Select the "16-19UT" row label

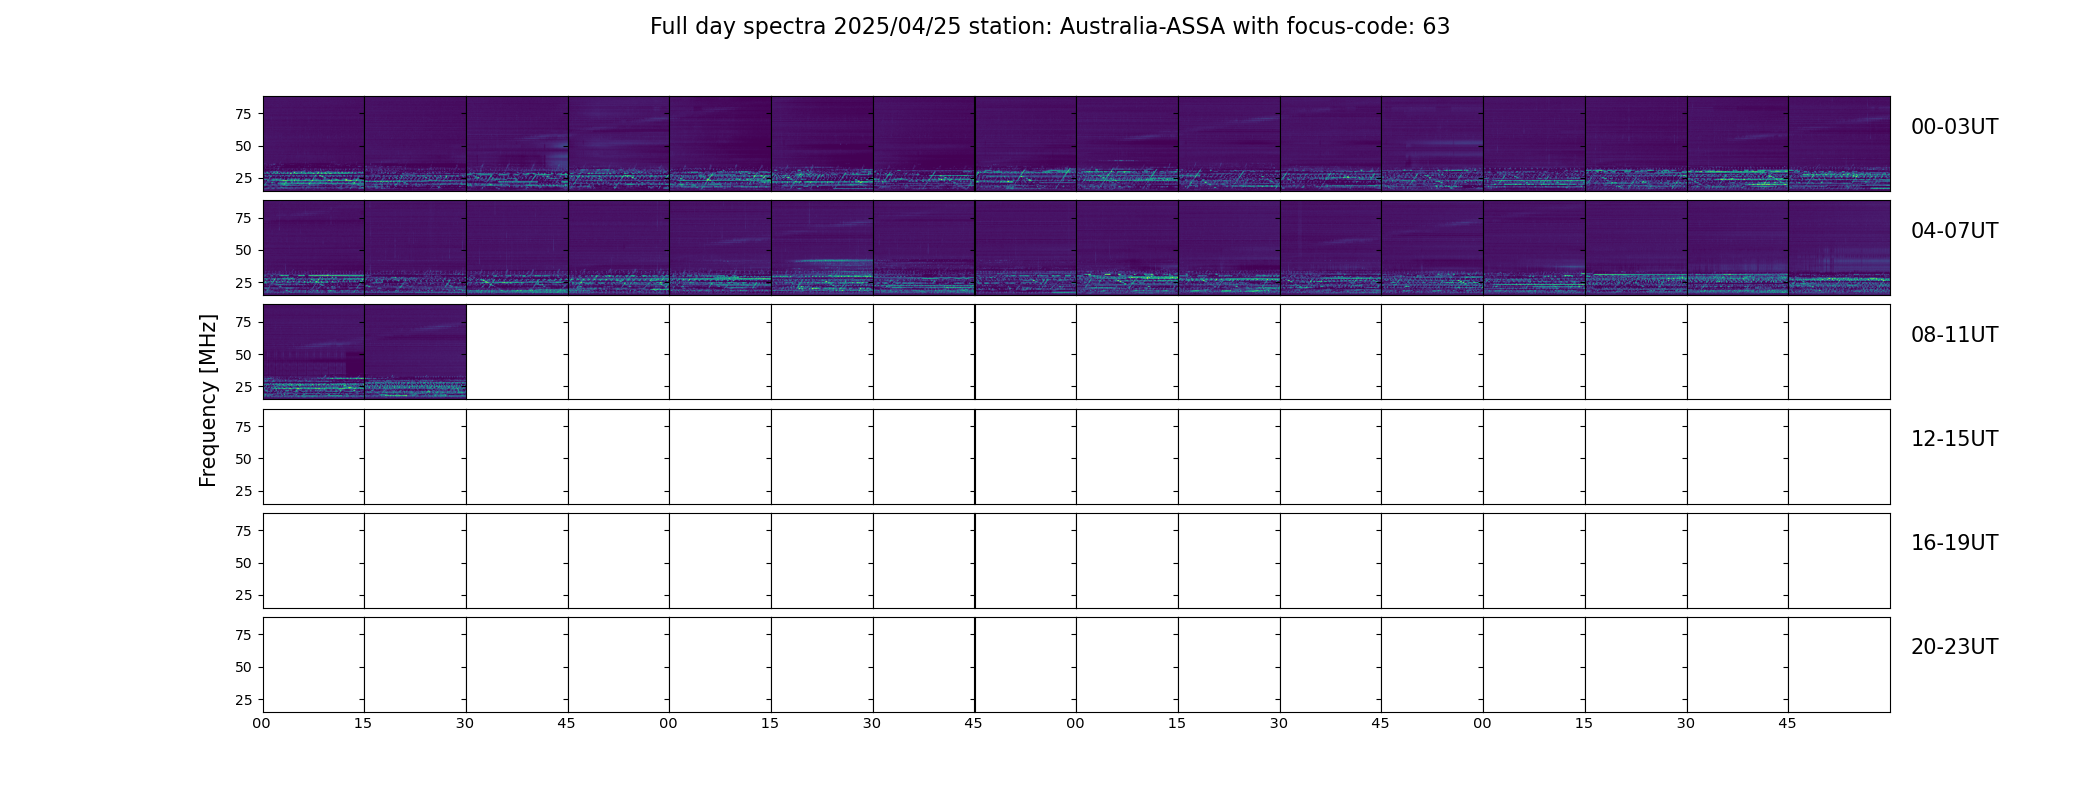(1954, 543)
